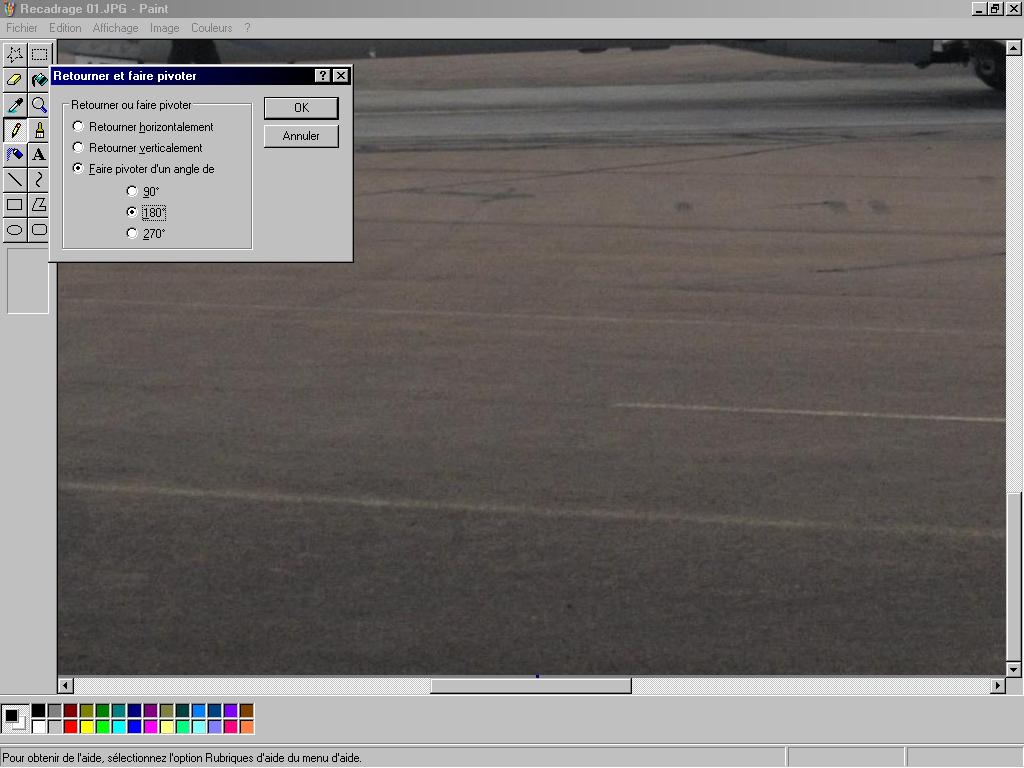The height and width of the screenshot is (768, 1024).
Task: Click the Annuler button
Action: (x=301, y=136)
